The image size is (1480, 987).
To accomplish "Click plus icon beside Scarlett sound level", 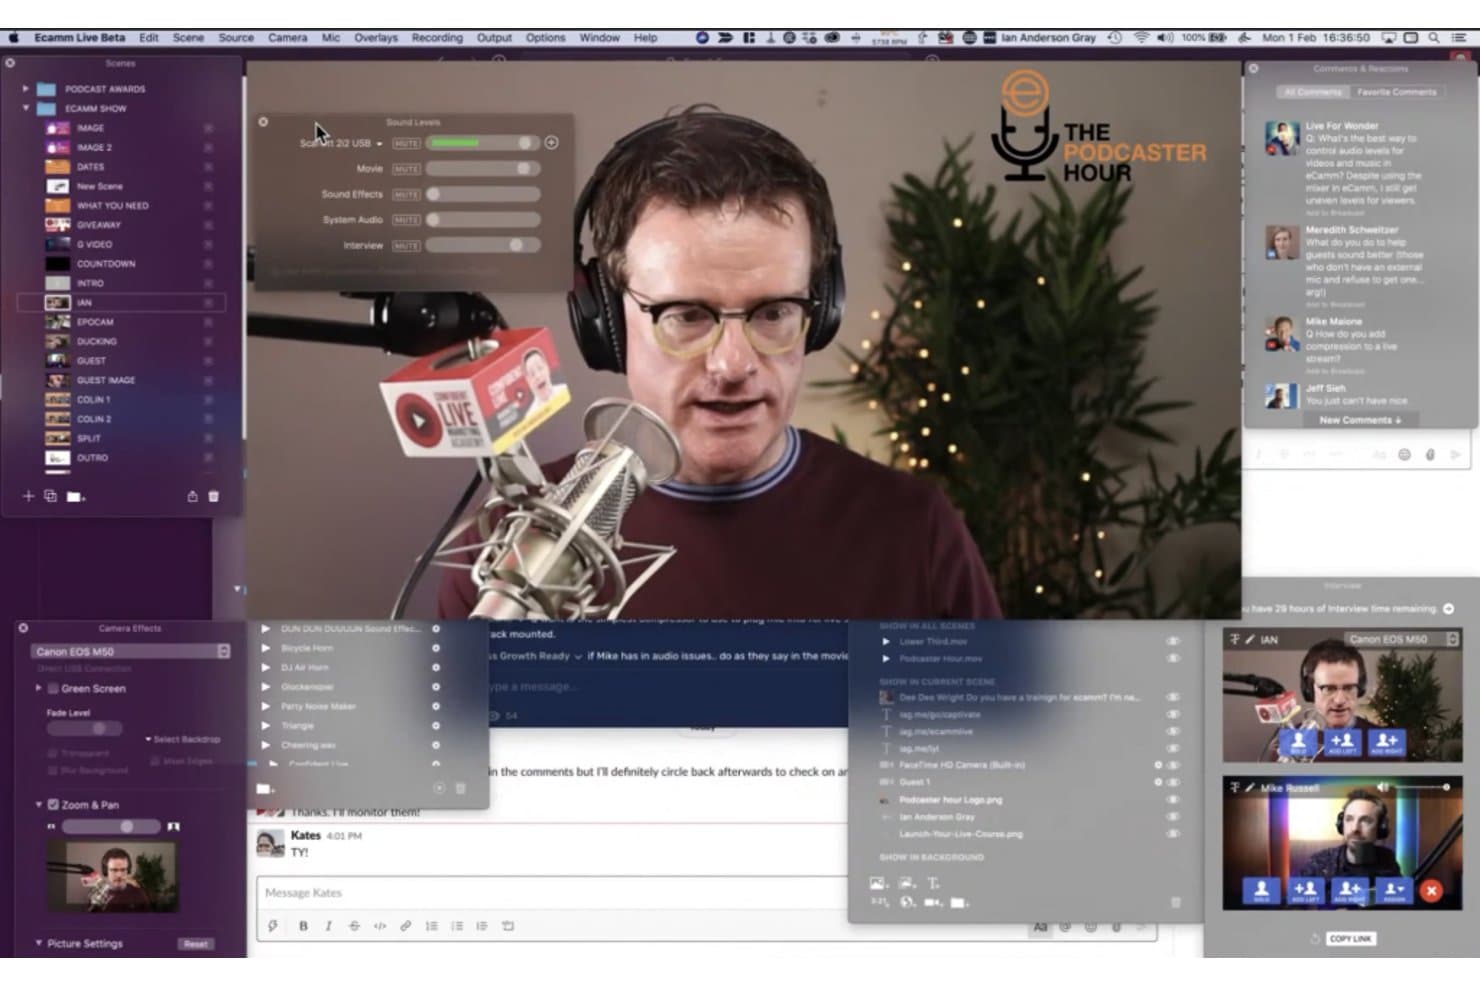I will pyautogui.click(x=551, y=143).
